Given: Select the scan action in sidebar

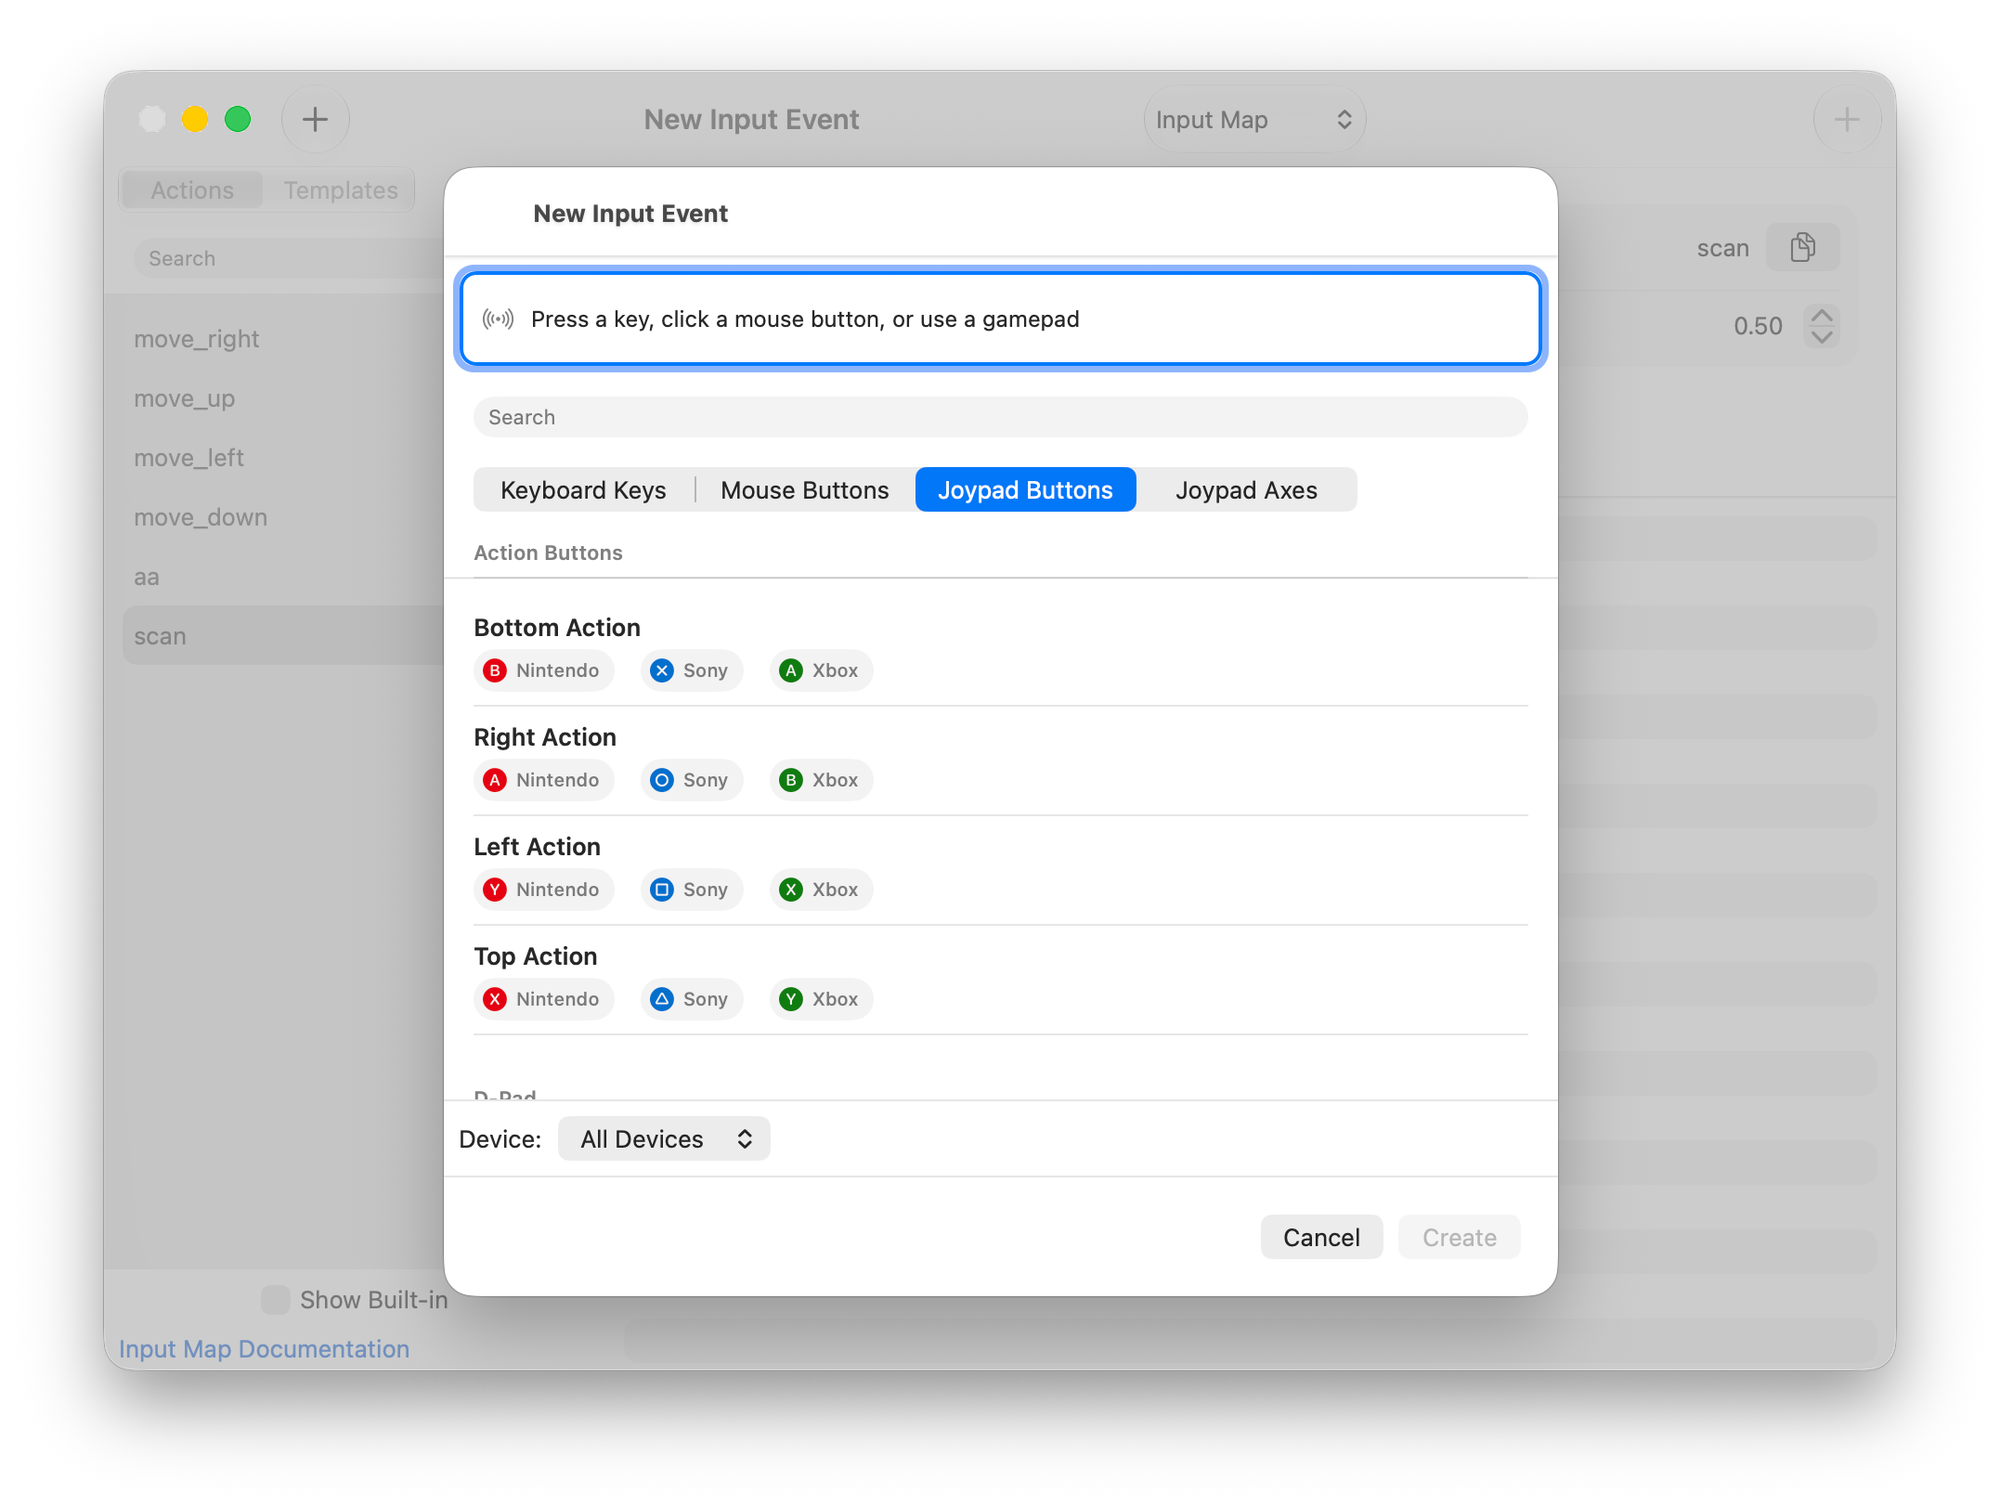Looking at the screenshot, I should pos(283,636).
